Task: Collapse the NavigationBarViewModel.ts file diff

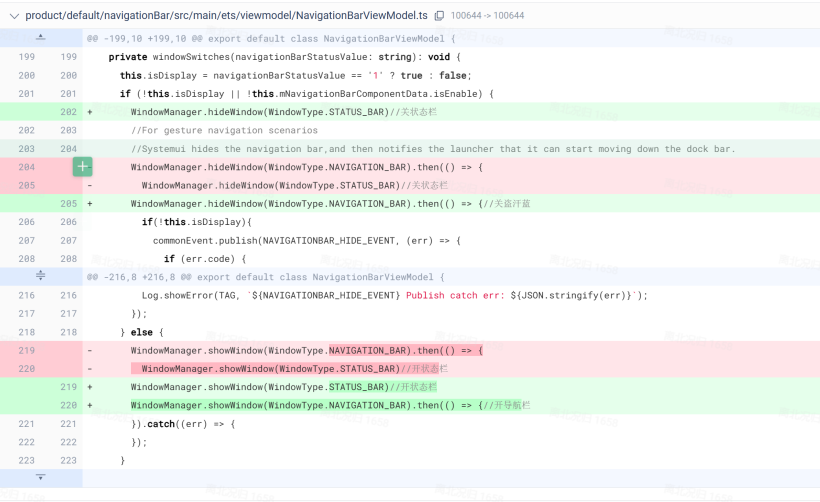Action: (x=14, y=16)
